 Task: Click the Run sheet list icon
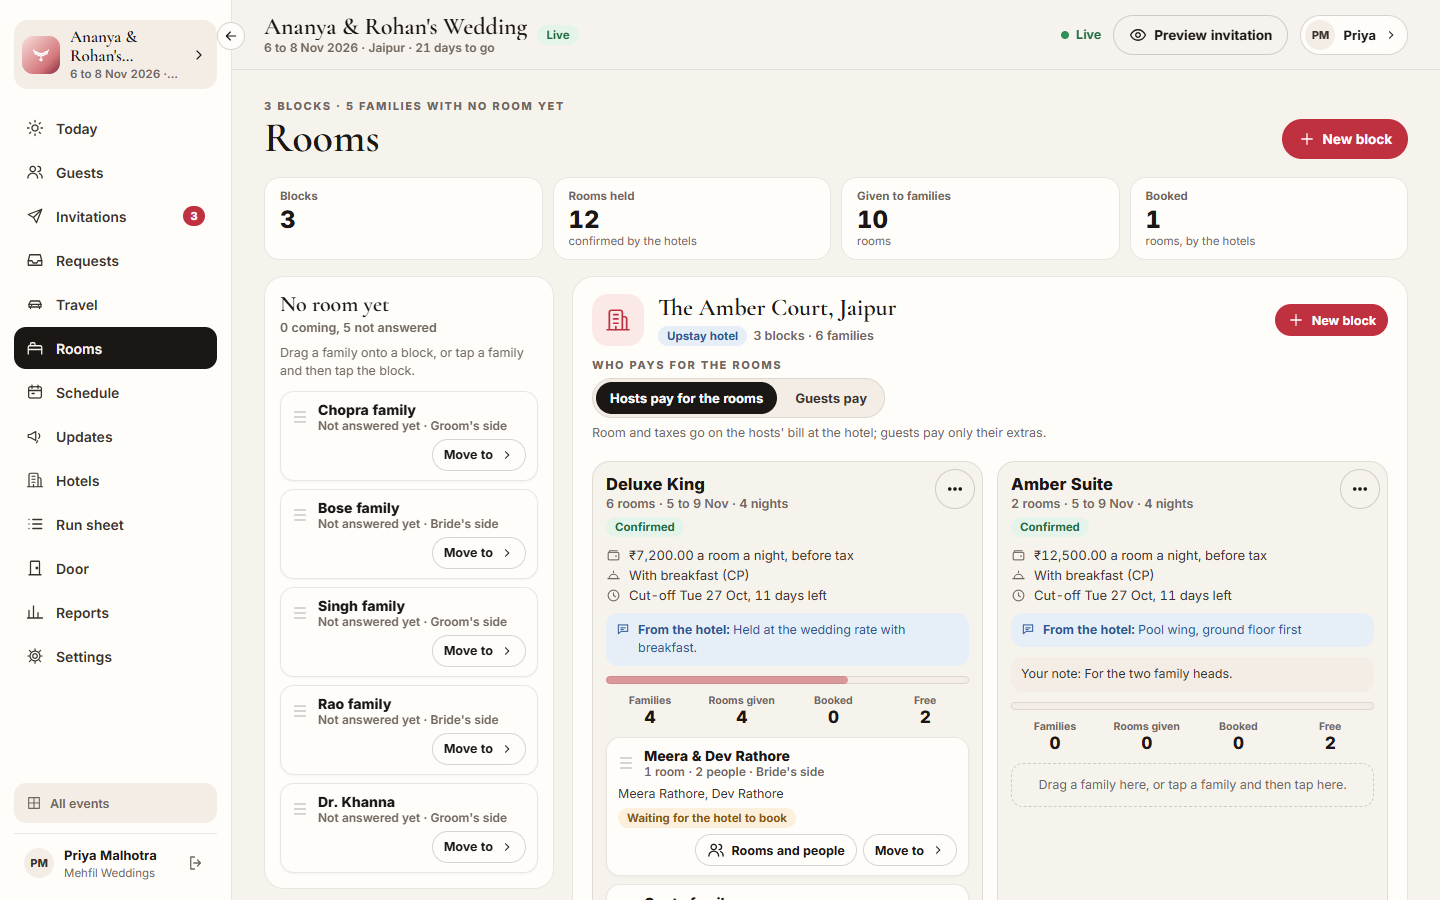35,525
